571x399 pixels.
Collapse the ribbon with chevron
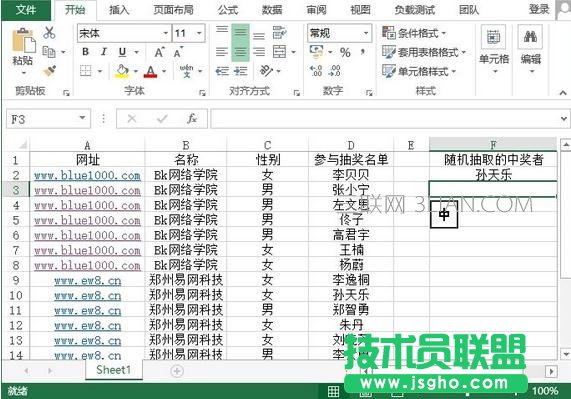[x=563, y=93]
